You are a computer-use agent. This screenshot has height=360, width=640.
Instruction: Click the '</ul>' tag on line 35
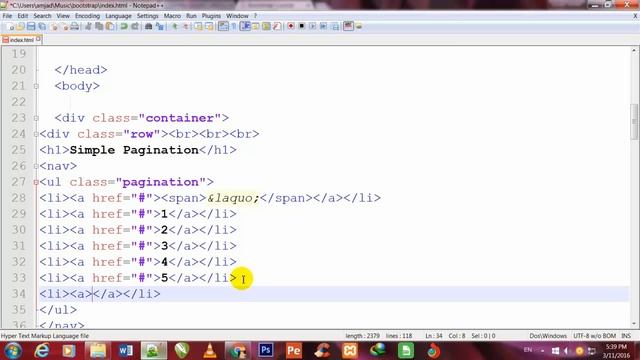(58, 310)
